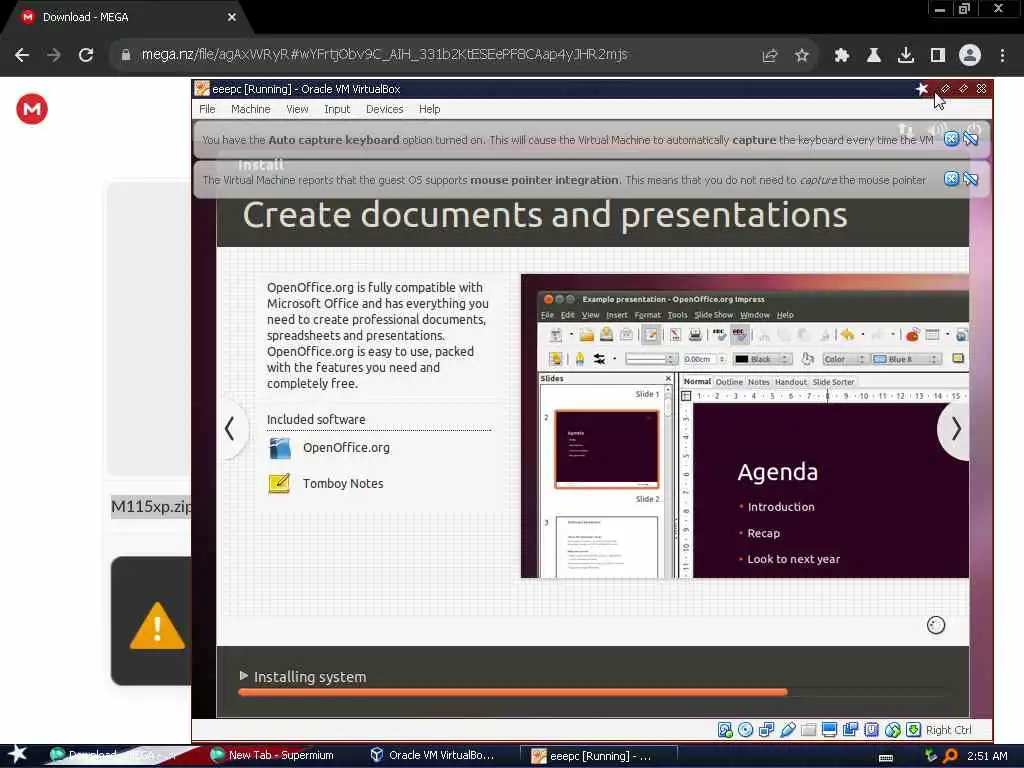Reload the MEGA download page
Screen dimensions: 1024x768
(x=86, y=56)
